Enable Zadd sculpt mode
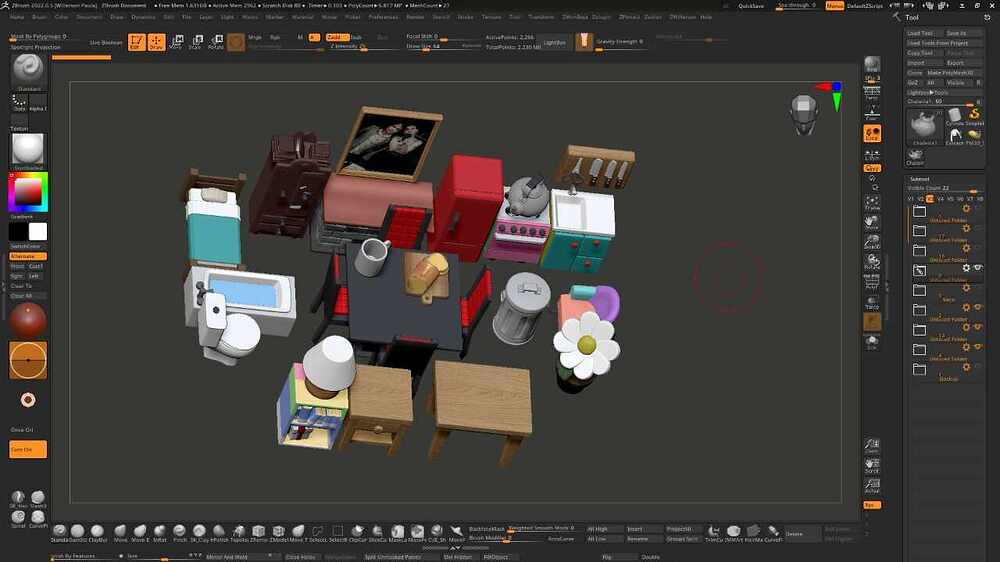 pos(337,38)
